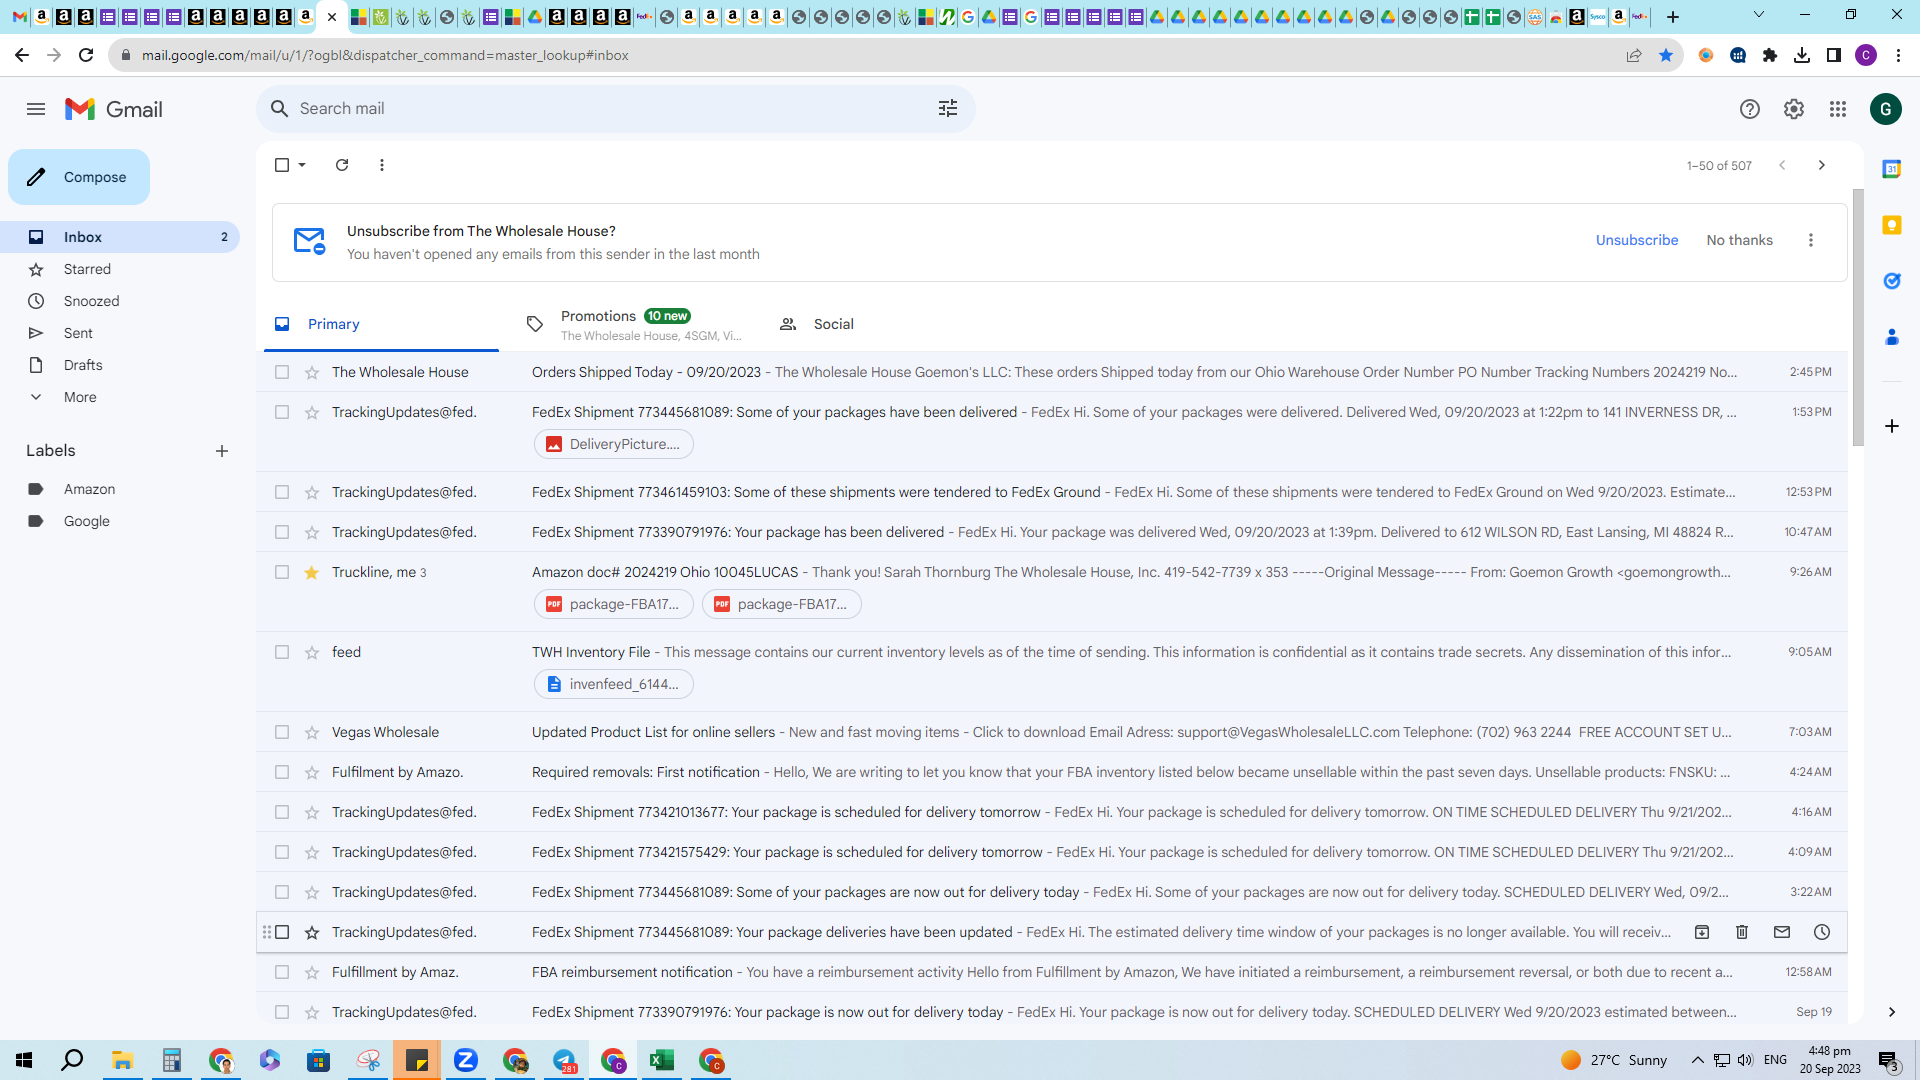Open options for the unsubscribe suggestion
The width and height of the screenshot is (1920, 1080).
1811,240
